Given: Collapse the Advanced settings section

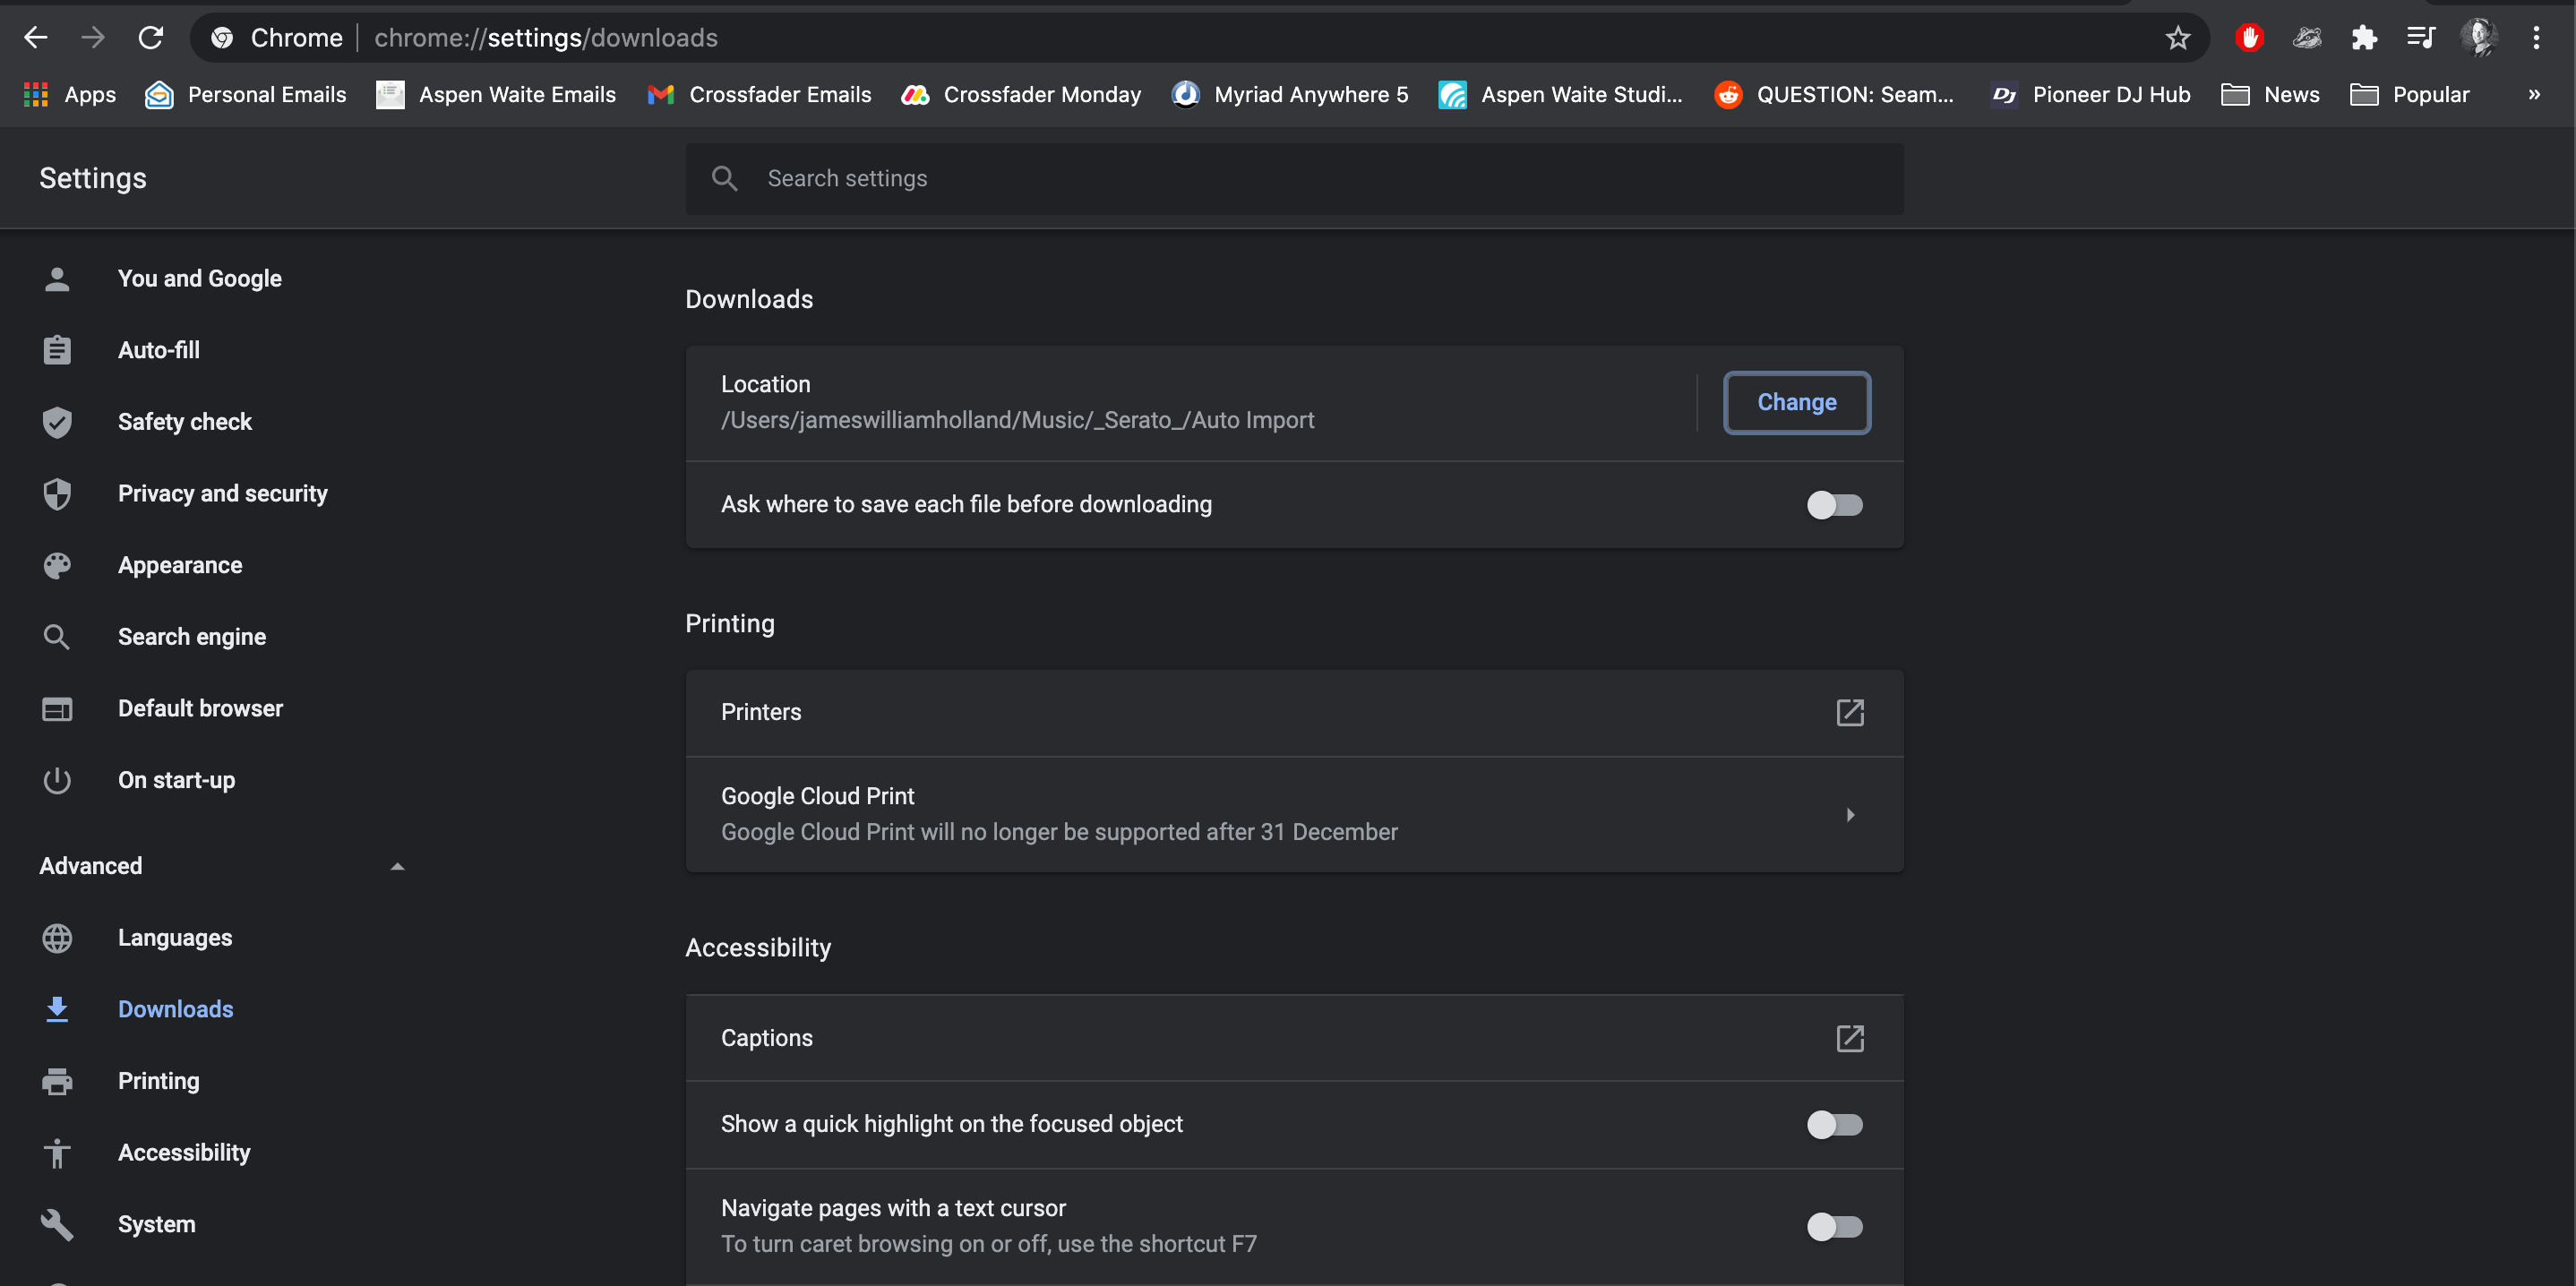Looking at the screenshot, I should (x=397, y=866).
